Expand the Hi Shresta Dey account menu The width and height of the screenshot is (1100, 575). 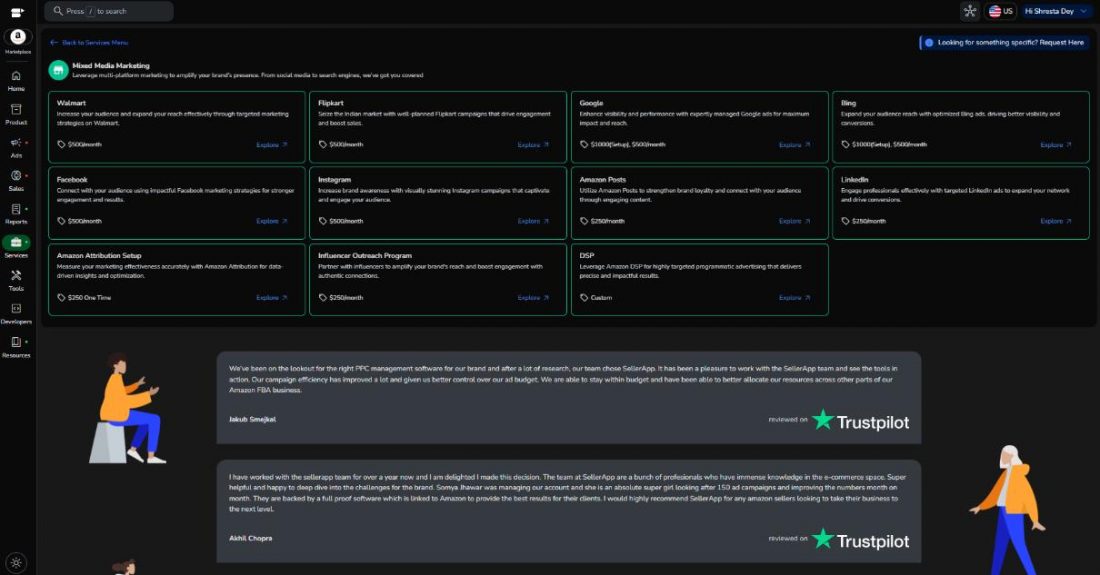click(1056, 11)
